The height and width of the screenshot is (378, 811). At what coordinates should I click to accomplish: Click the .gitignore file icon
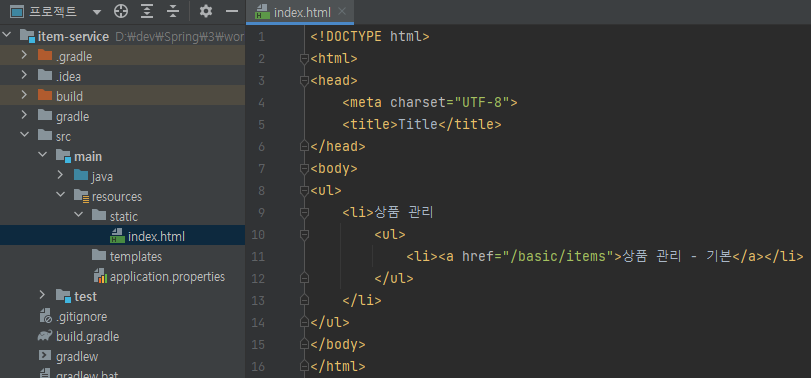tap(46, 316)
